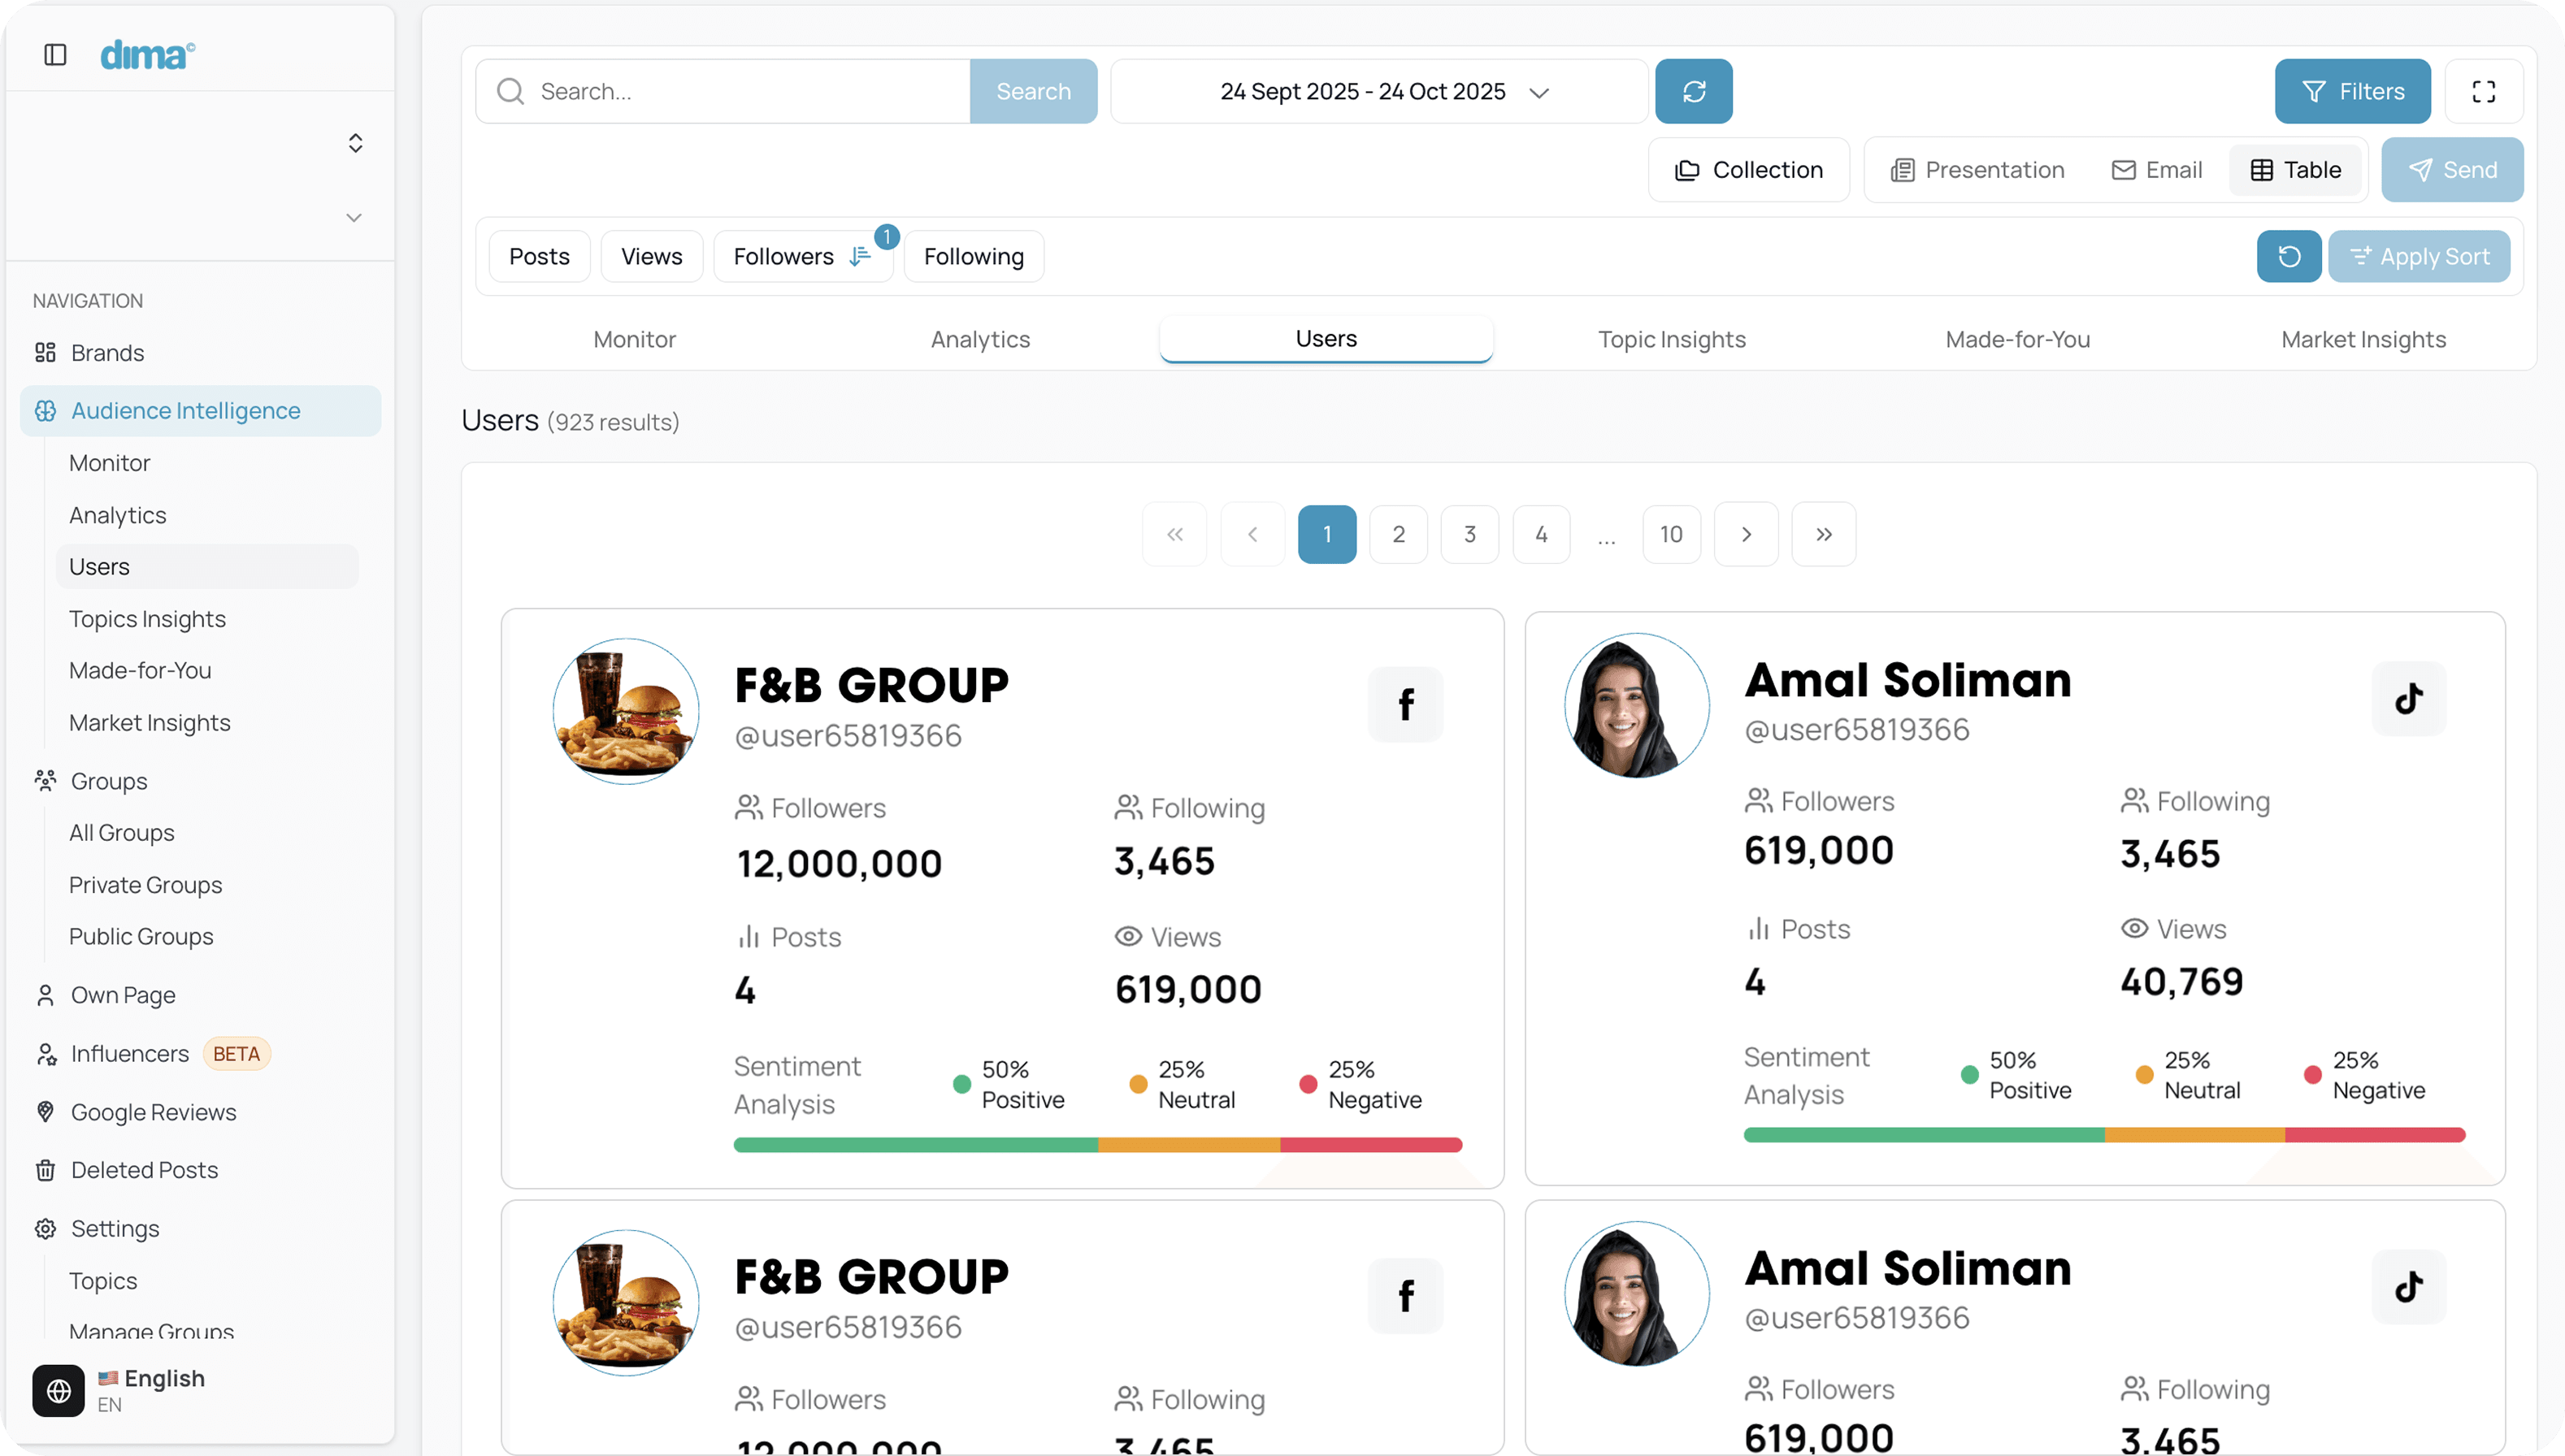Switch to Table view mode
The image size is (2565, 1456).
[x=2295, y=170]
